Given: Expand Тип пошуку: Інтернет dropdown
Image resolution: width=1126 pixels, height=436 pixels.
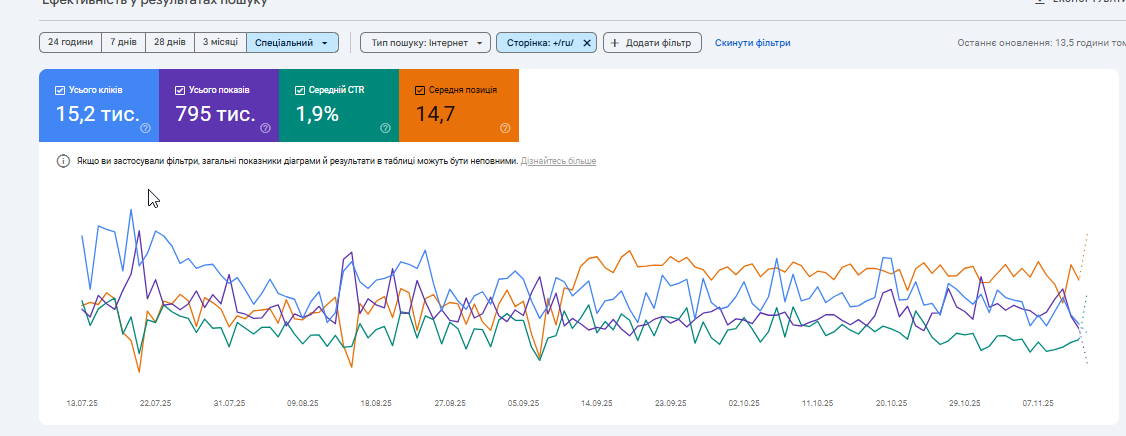Looking at the screenshot, I should [x=426, y=43].
